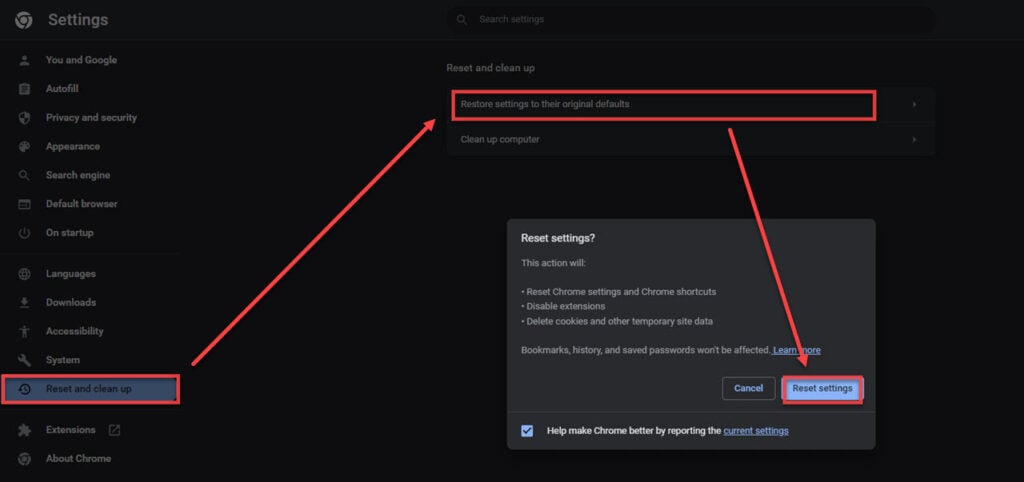Click the Appearance palette icon
Screen dimensions: 1024x482
click(x=24, y=146)
